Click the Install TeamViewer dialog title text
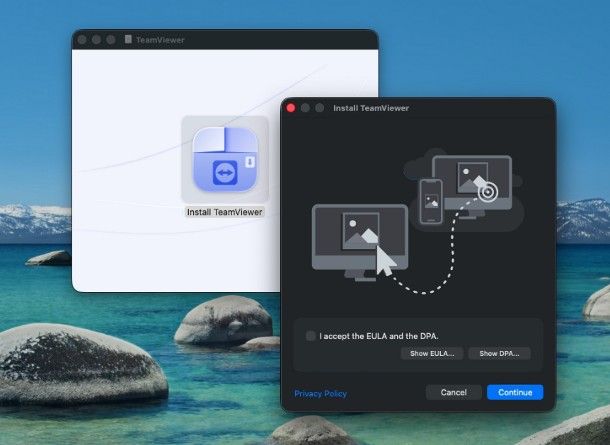Image resolution: width=610 pixels, height=445 pixels. (x=371, y=108)
